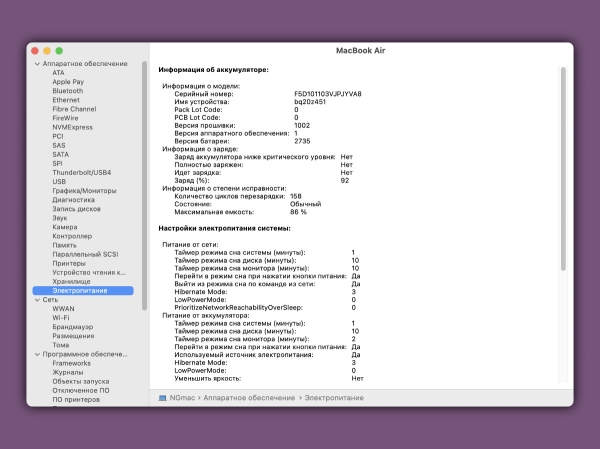Open FireWire in the sidebar
The height and width of the screenshot is (449, 600).
tap(65, 118)
